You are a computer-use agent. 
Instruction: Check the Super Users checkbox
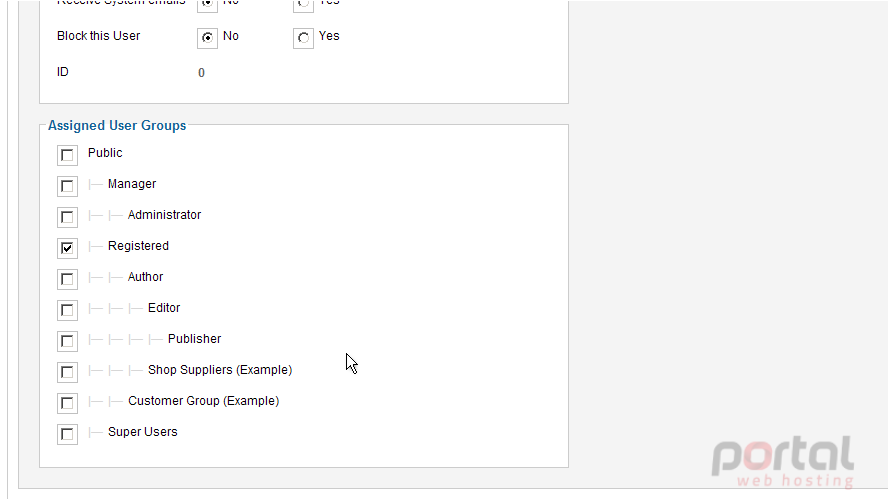coord(67,434)
